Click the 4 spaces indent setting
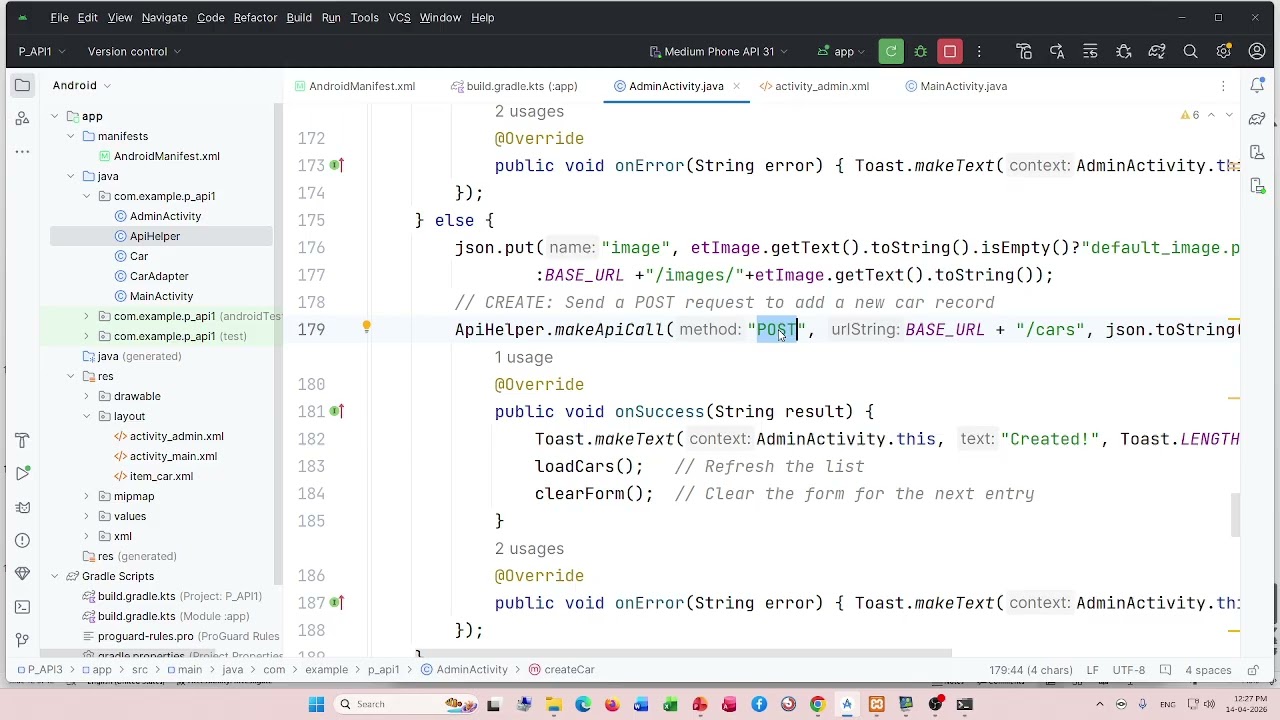Screen dimensions: 1280x720 [x=1208, y=670]
